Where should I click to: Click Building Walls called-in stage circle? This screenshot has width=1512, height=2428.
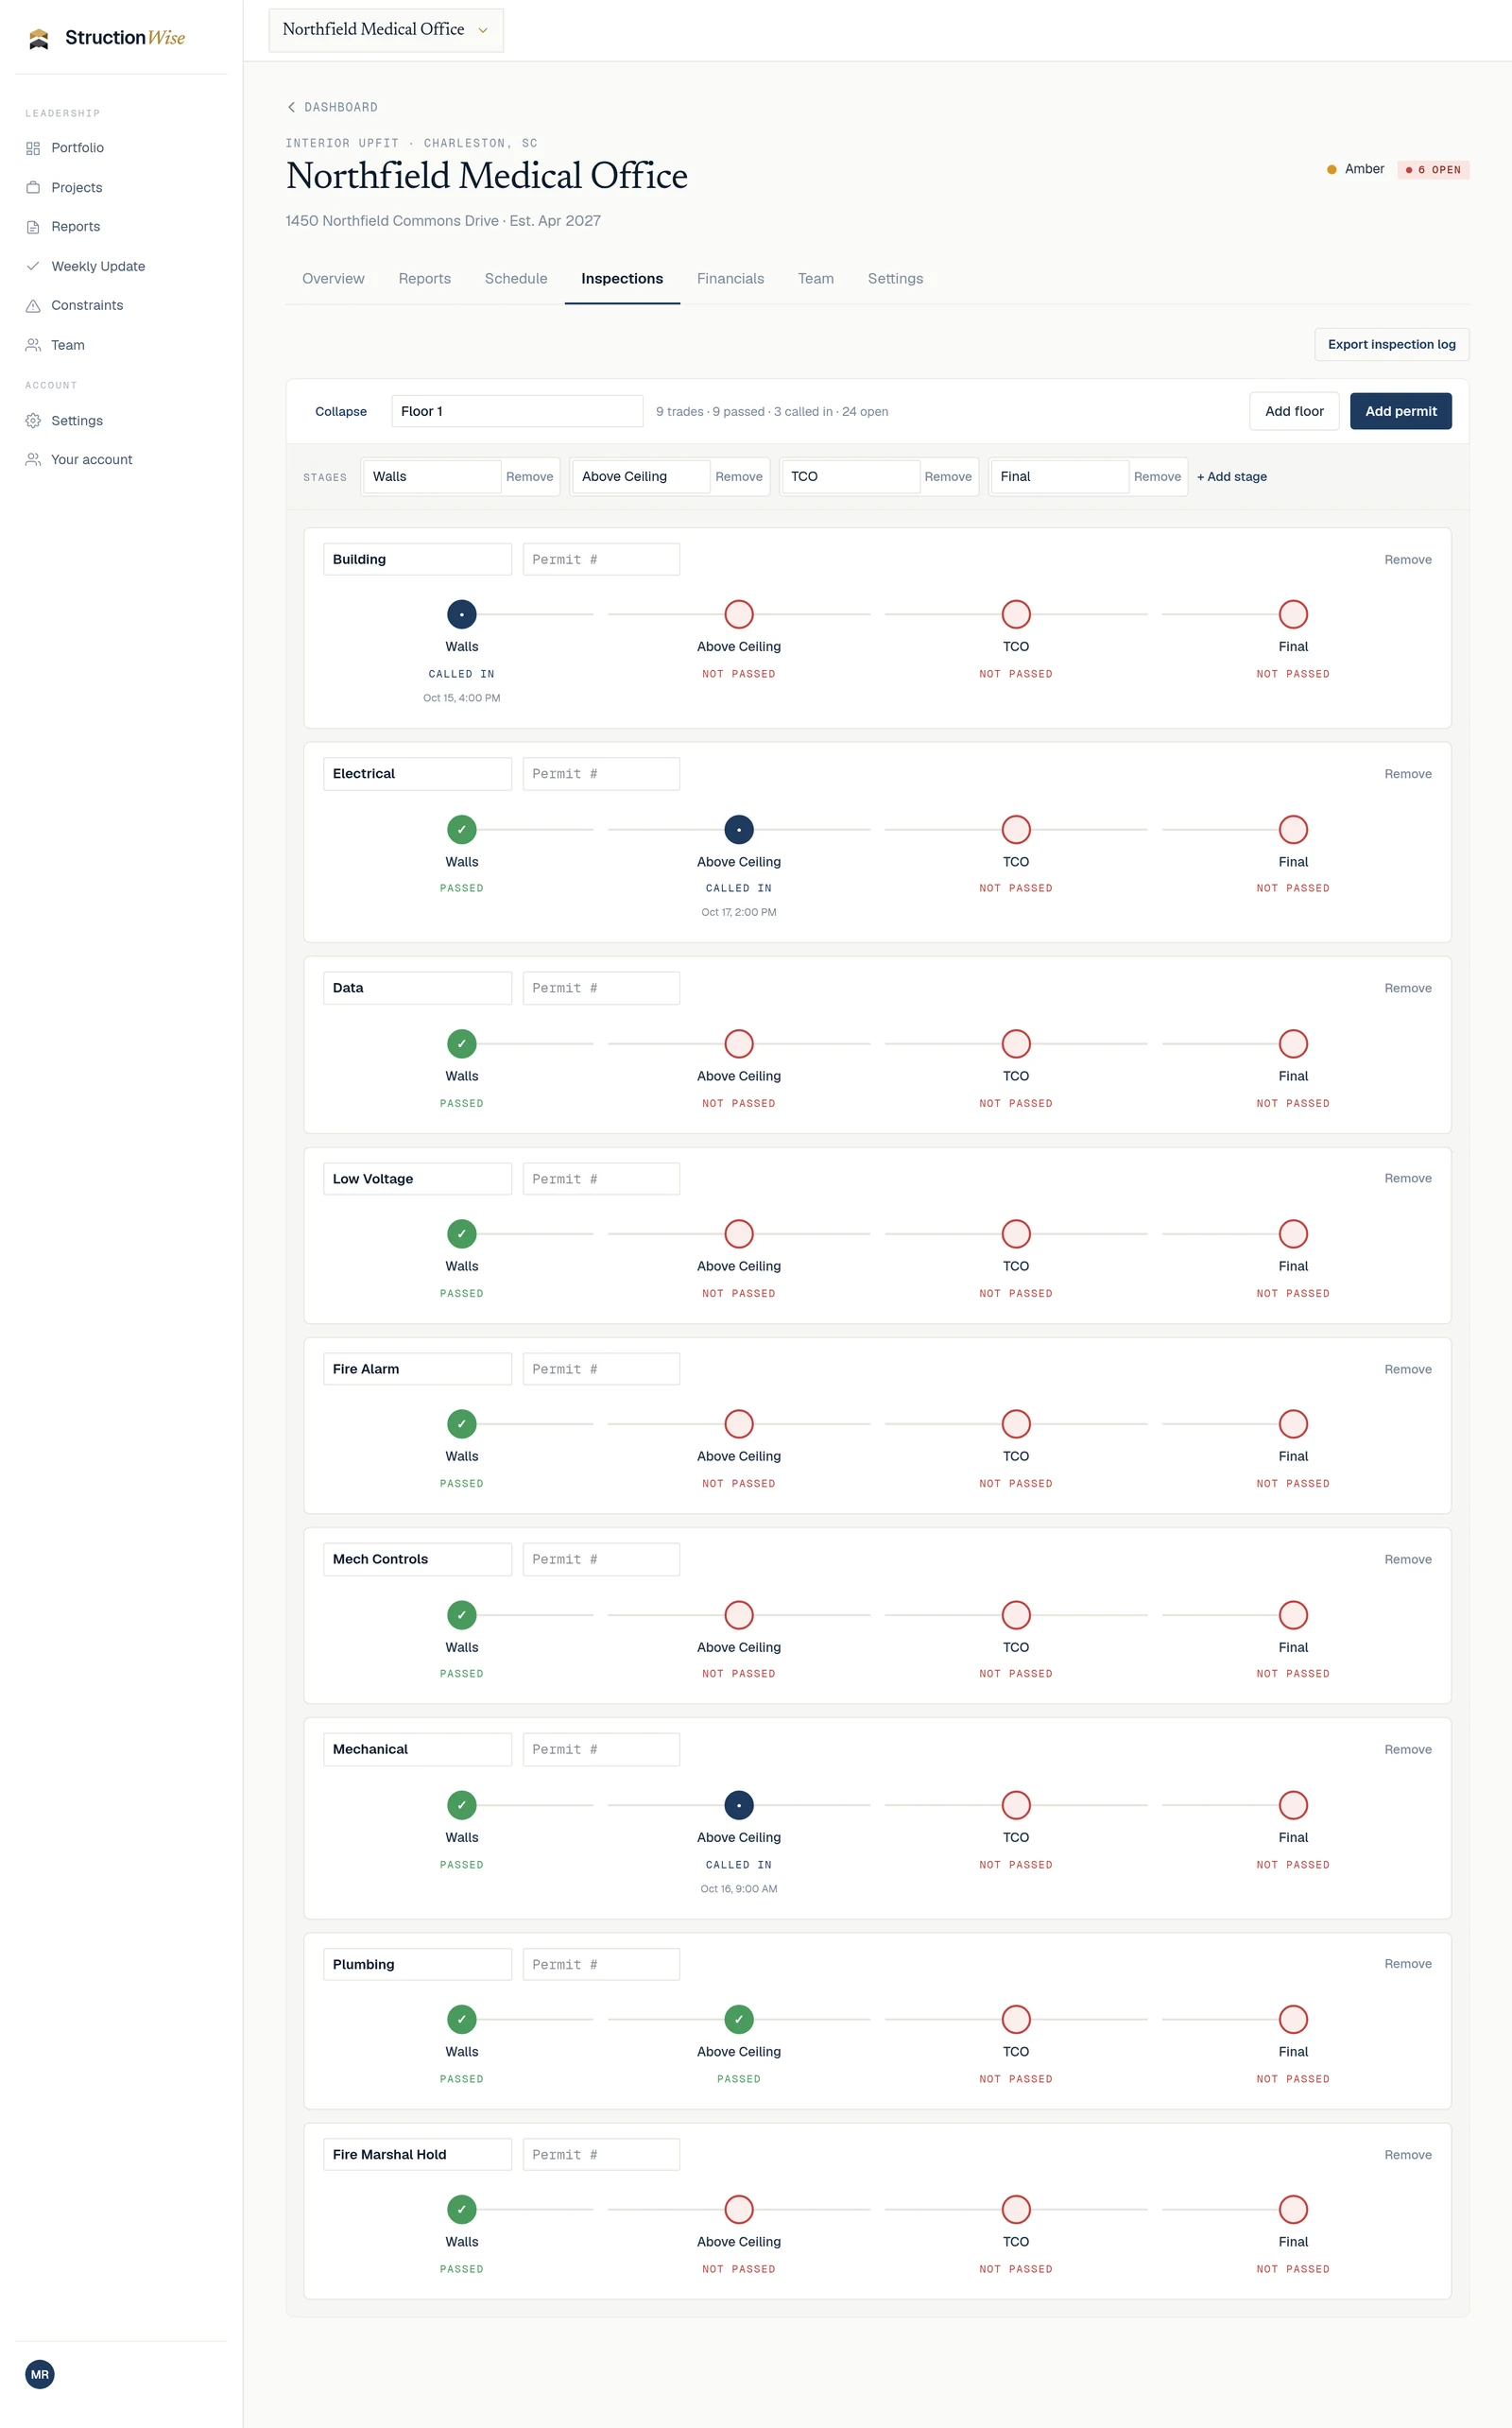pos(461,614)
